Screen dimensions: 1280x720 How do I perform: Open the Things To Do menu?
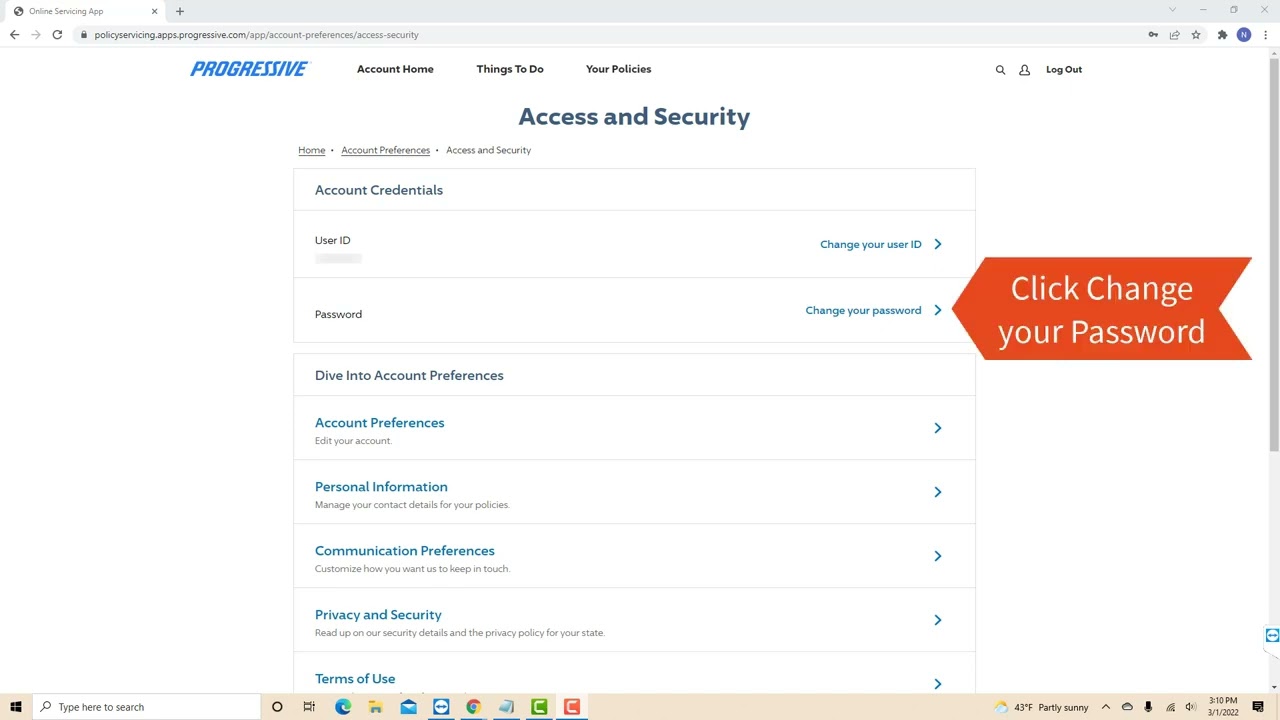[510, 69]
